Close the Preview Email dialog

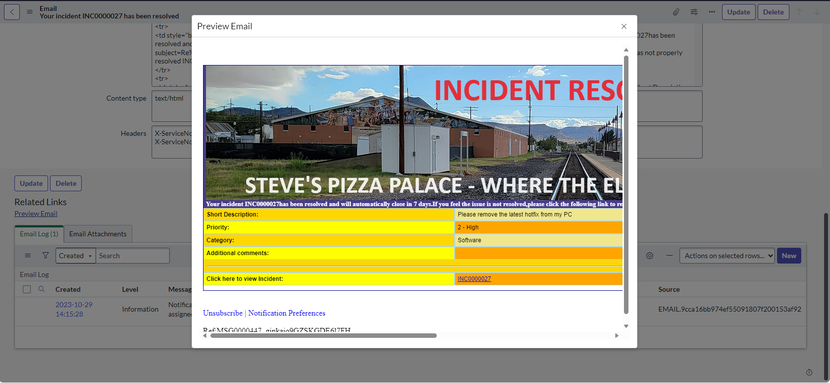click(x=624, y=26)
